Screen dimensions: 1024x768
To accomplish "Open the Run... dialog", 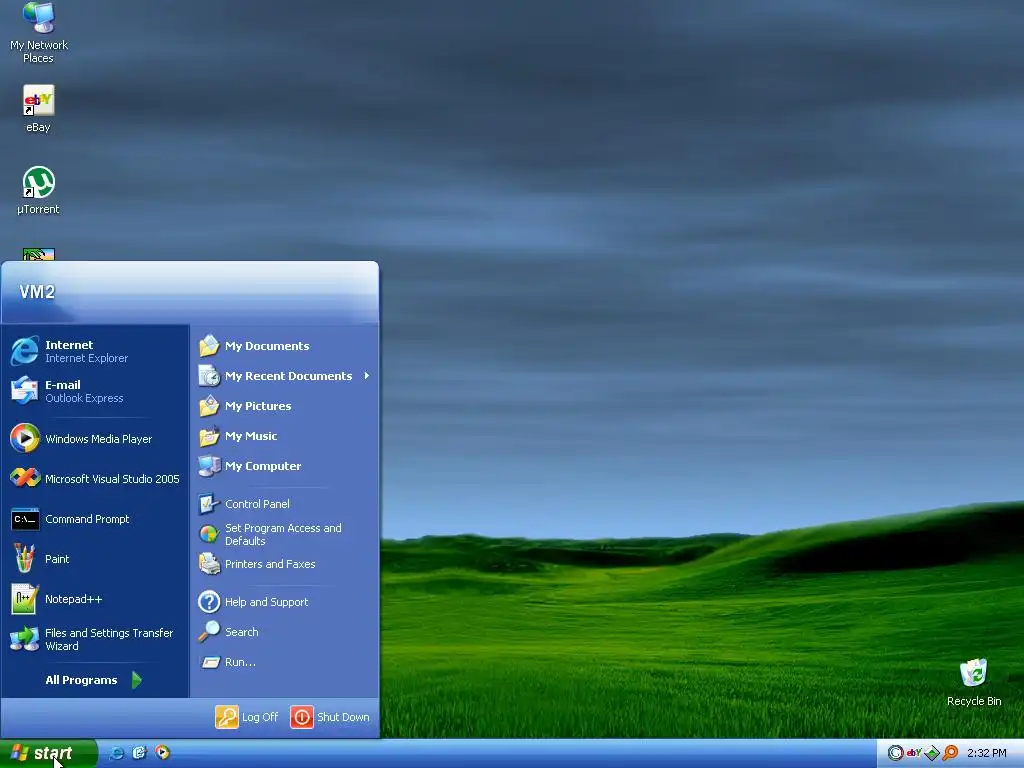I will click(x=285, y=662).
